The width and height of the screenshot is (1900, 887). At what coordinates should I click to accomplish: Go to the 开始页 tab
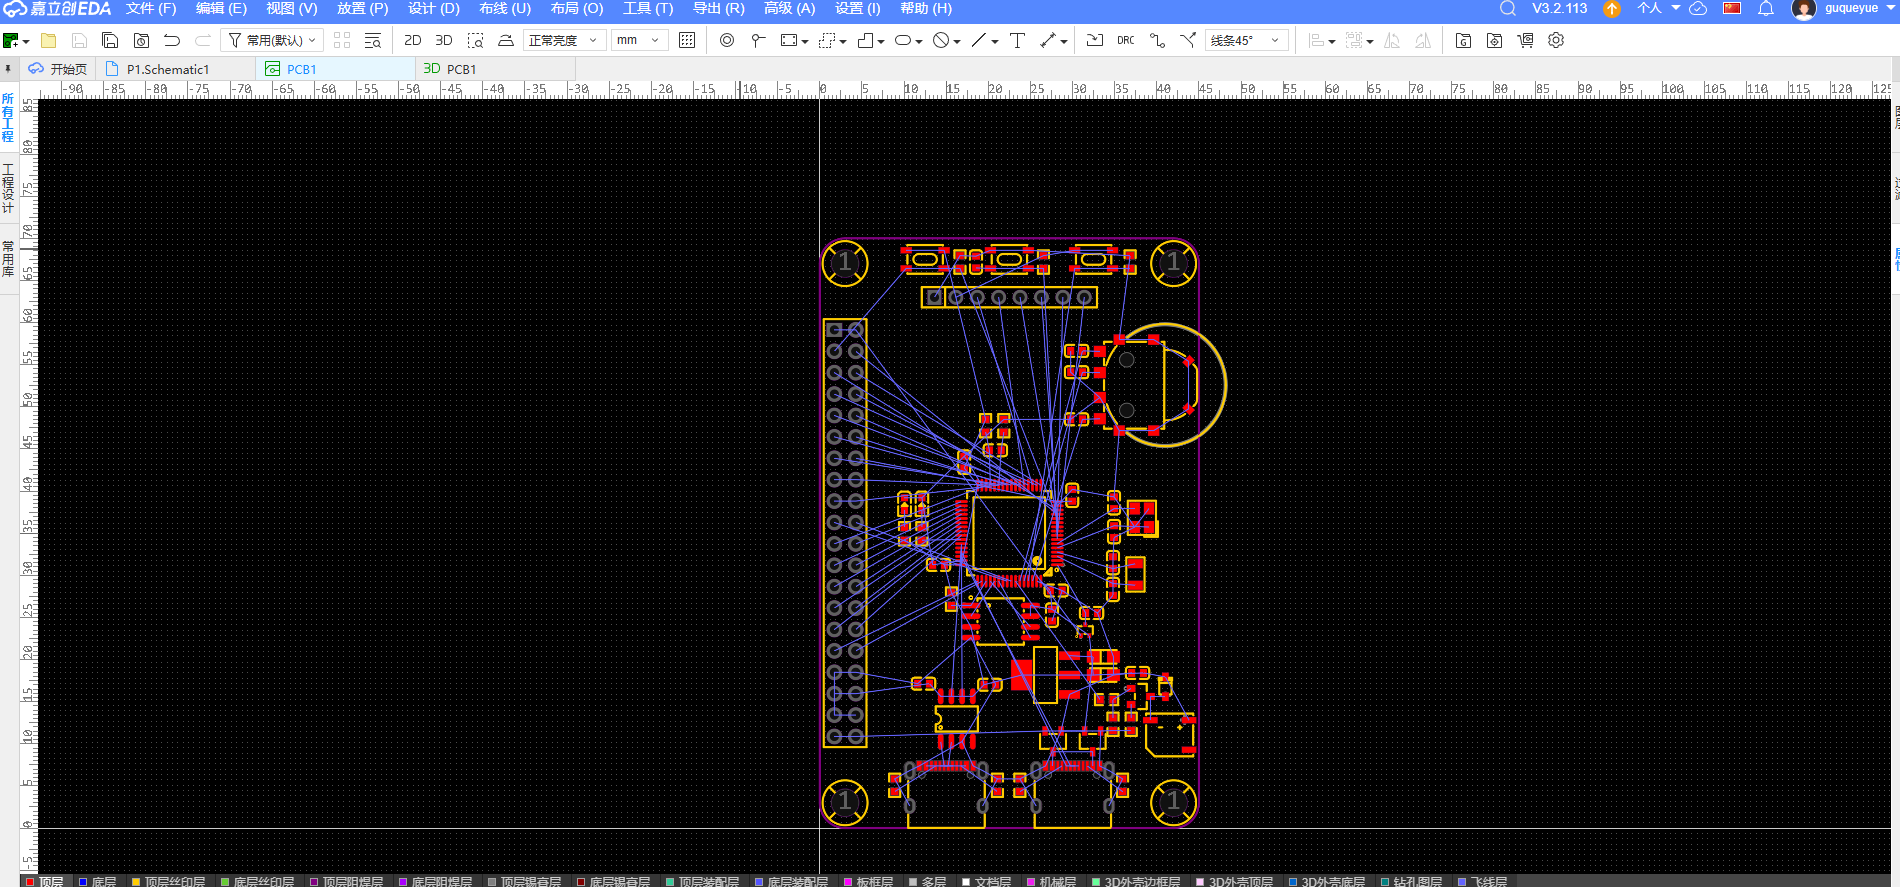(58, 69)
